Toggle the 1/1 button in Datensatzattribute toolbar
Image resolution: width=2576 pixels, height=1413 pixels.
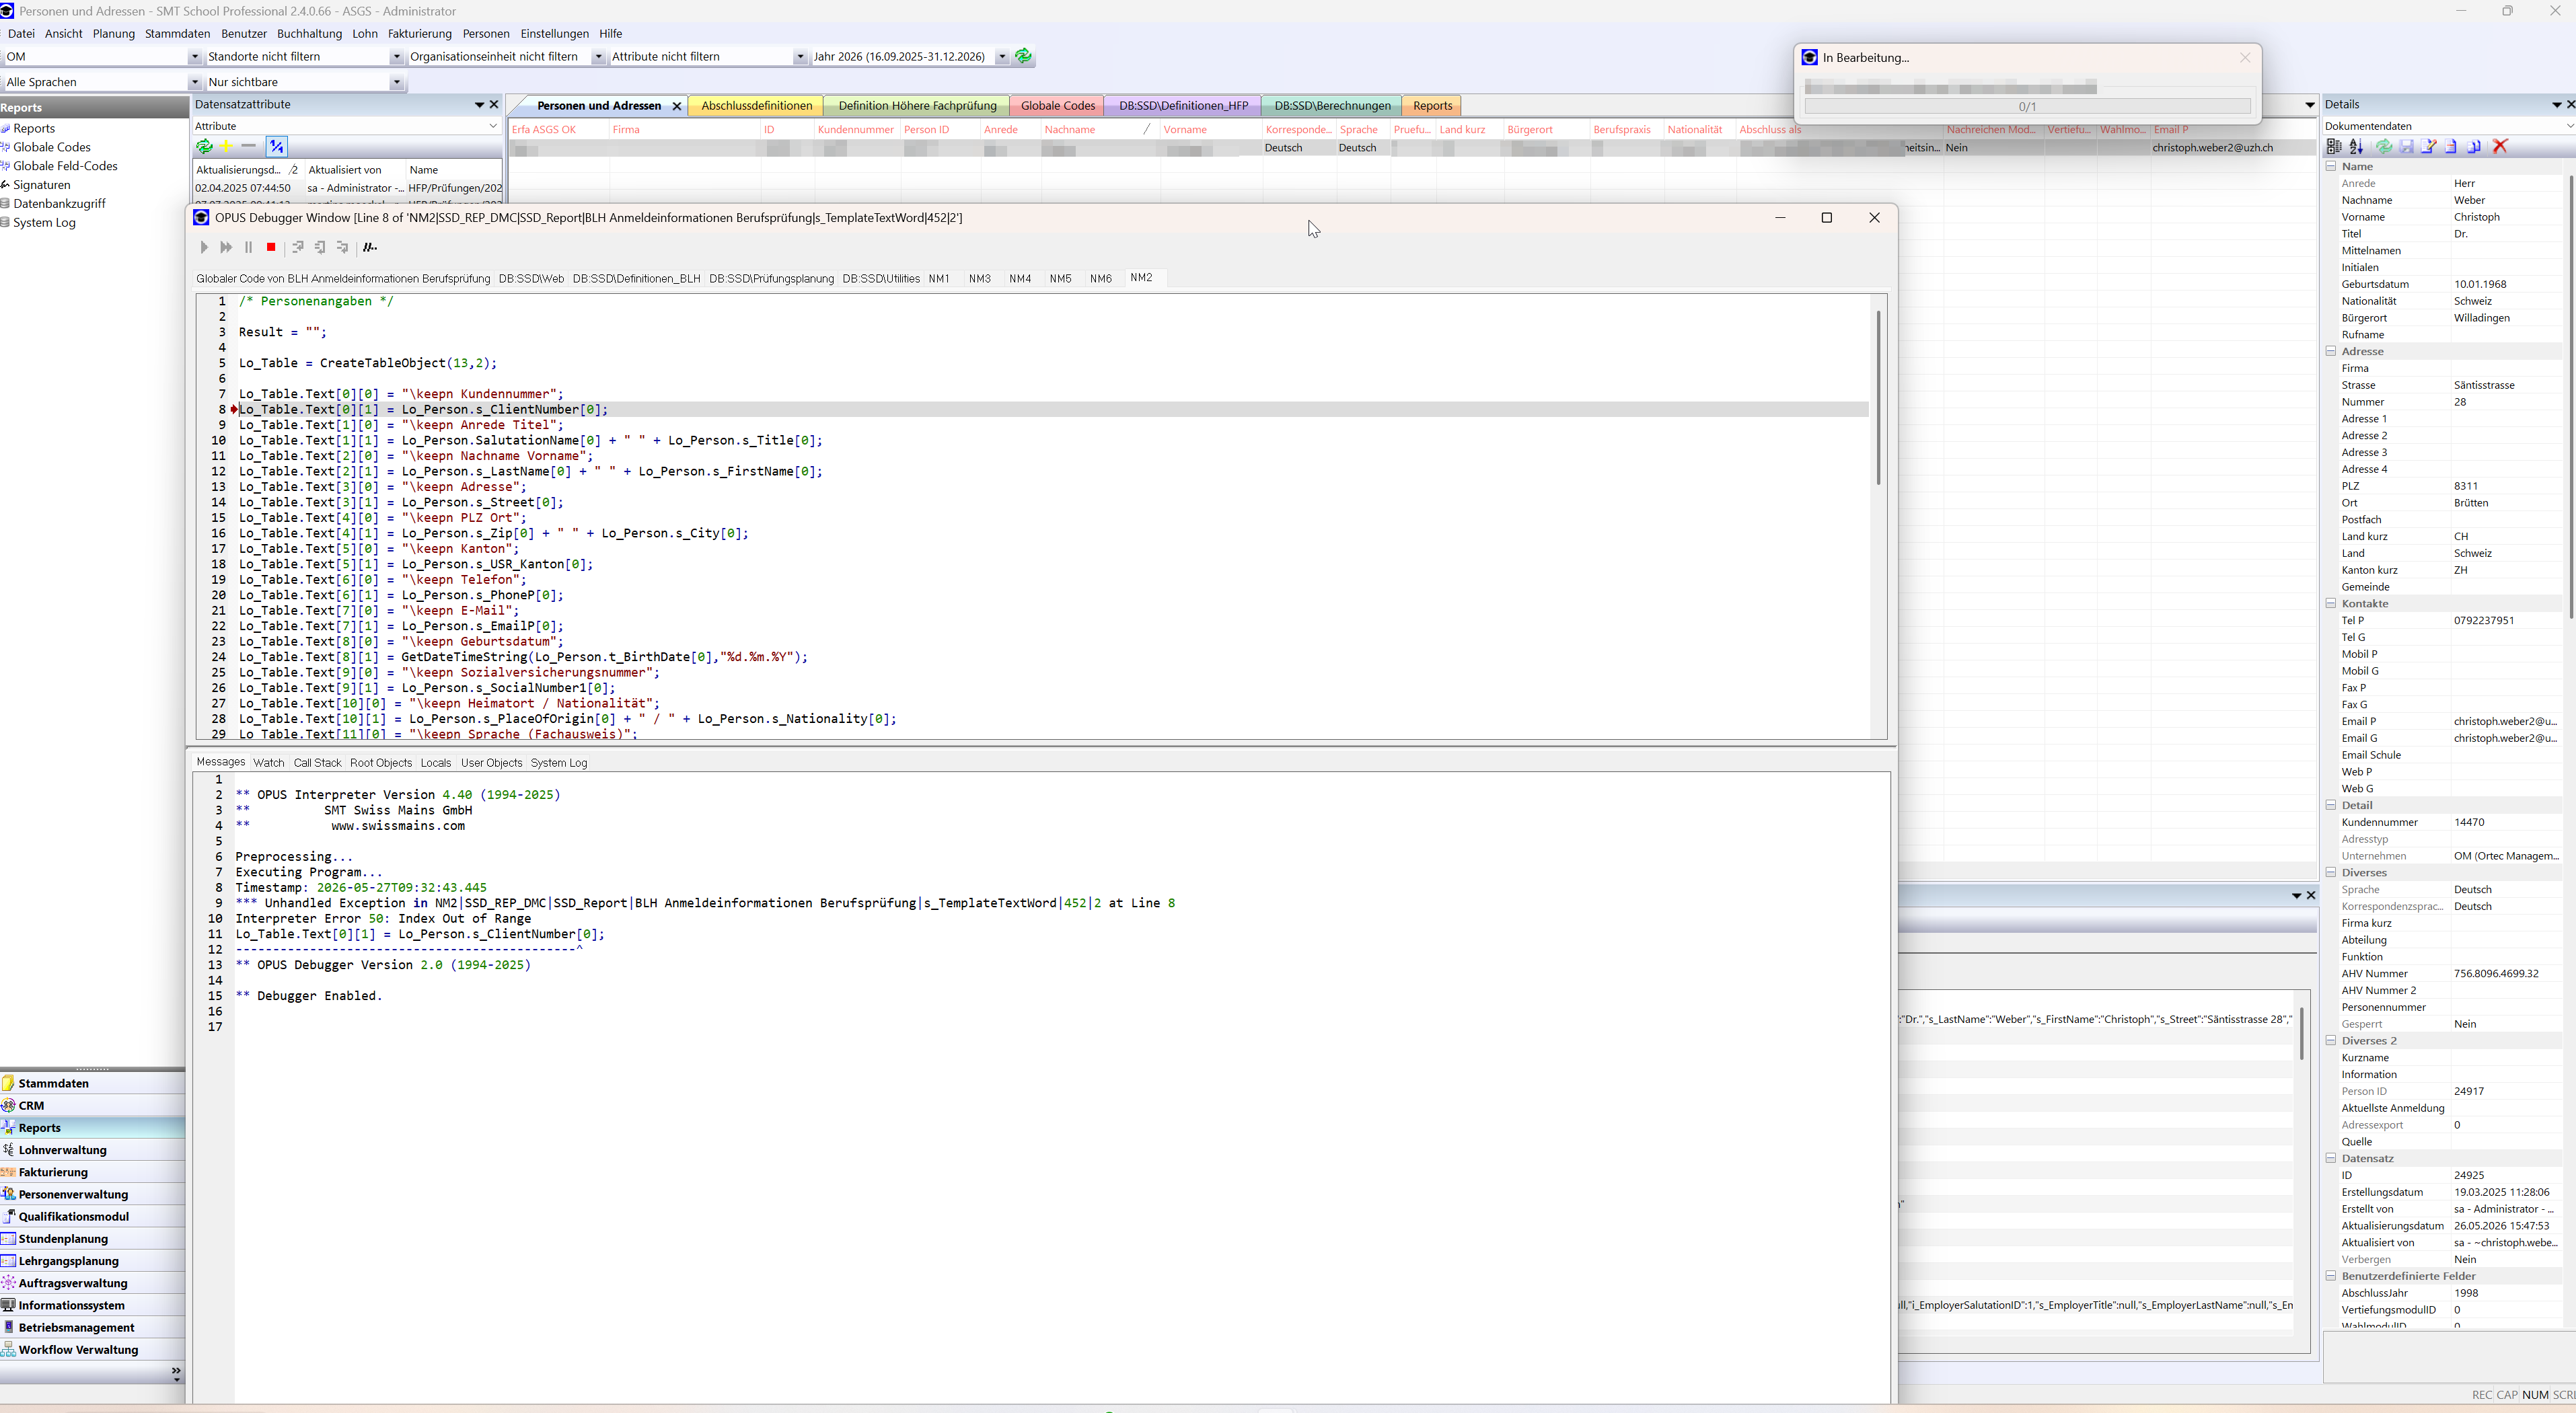click(x=277, y=146)
